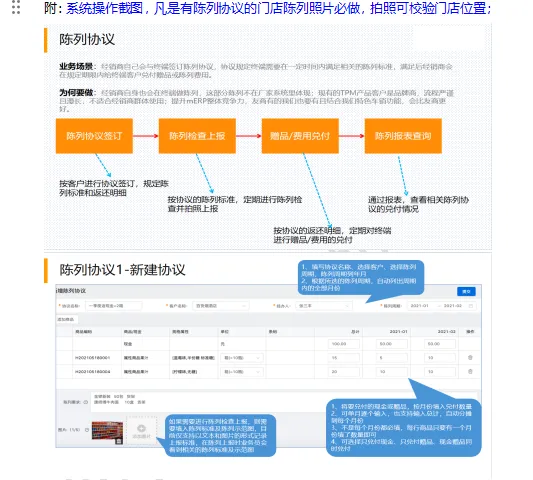The height and width of the screenshot is (480, 533).
Task: Click the 商品/现金 column header
Action: pos(132,331)
